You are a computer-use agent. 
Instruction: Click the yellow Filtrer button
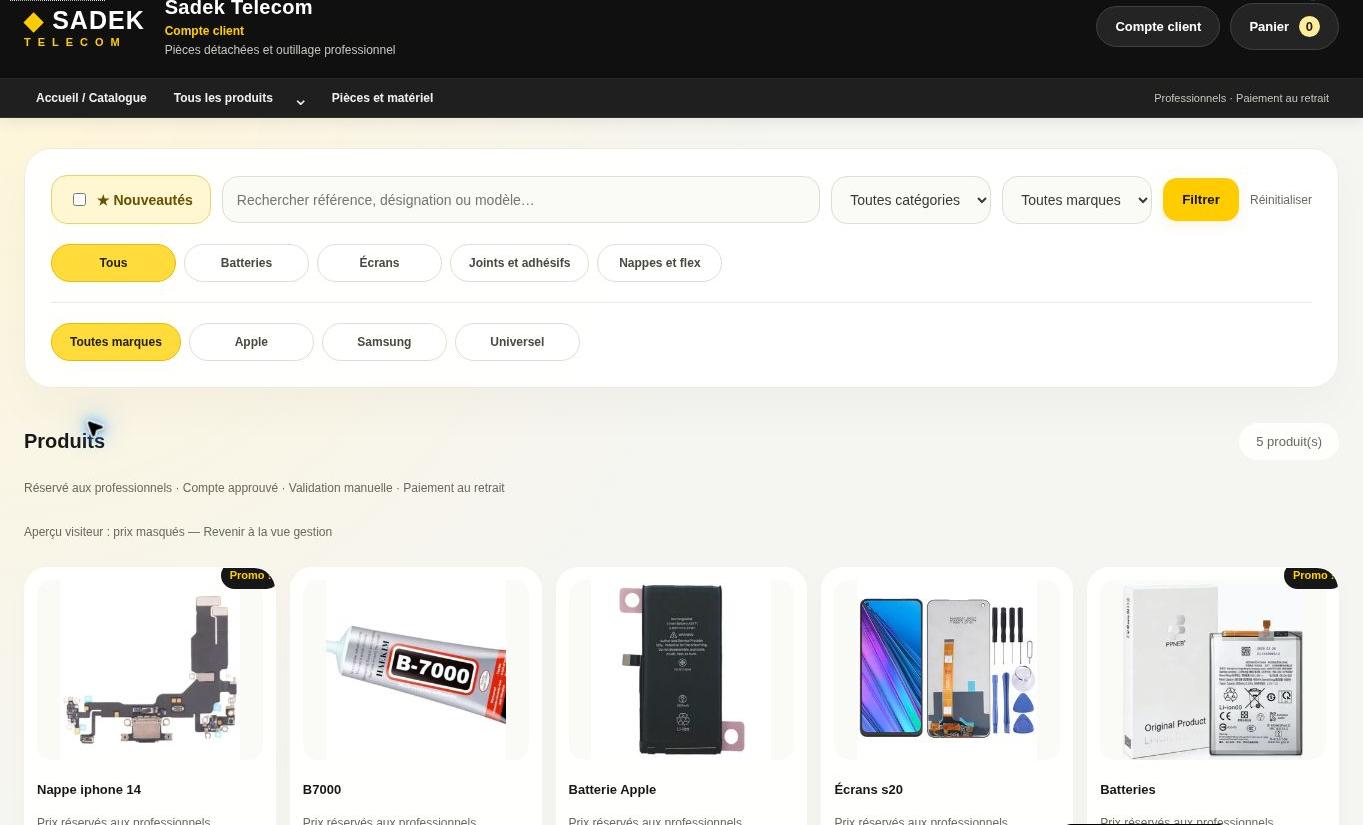[1200, 200]
